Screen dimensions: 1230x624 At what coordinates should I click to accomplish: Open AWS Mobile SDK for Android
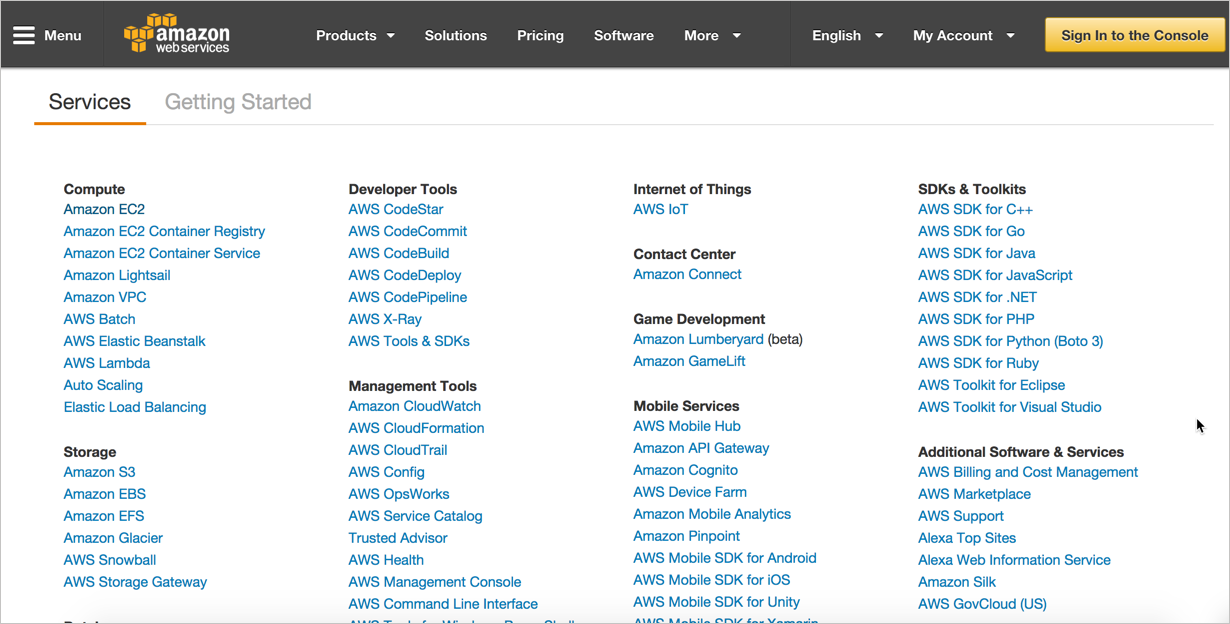coord(725,558)
